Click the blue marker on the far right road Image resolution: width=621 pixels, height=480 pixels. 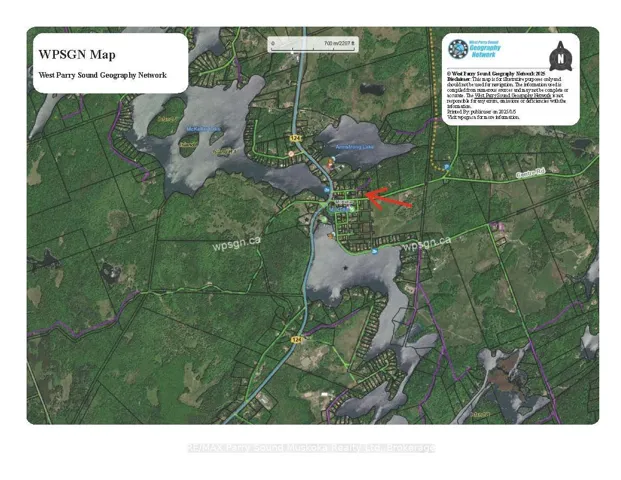pos(447,167)
